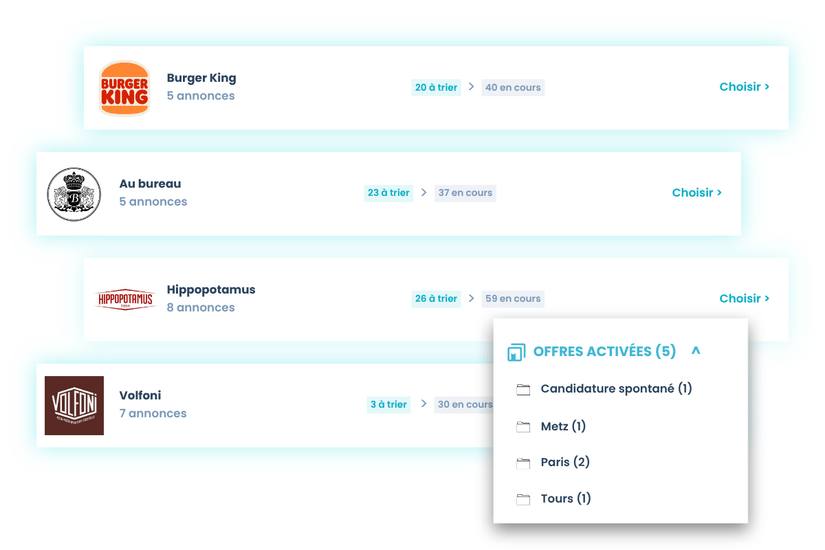This screenshot has height=550, width=825.
Task: Click the arrow between Au bureau badges
Action: (424, 192)
